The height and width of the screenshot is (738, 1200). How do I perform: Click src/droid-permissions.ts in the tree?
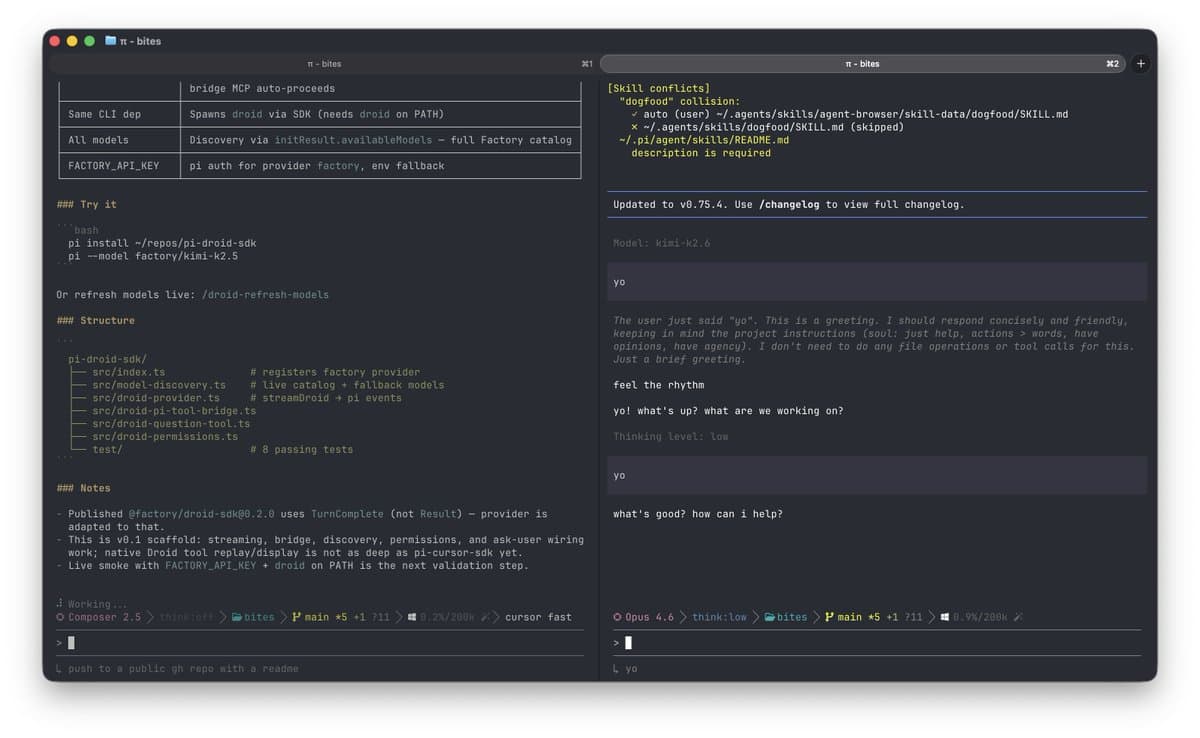pyautogui.click(x=165, y=437)
